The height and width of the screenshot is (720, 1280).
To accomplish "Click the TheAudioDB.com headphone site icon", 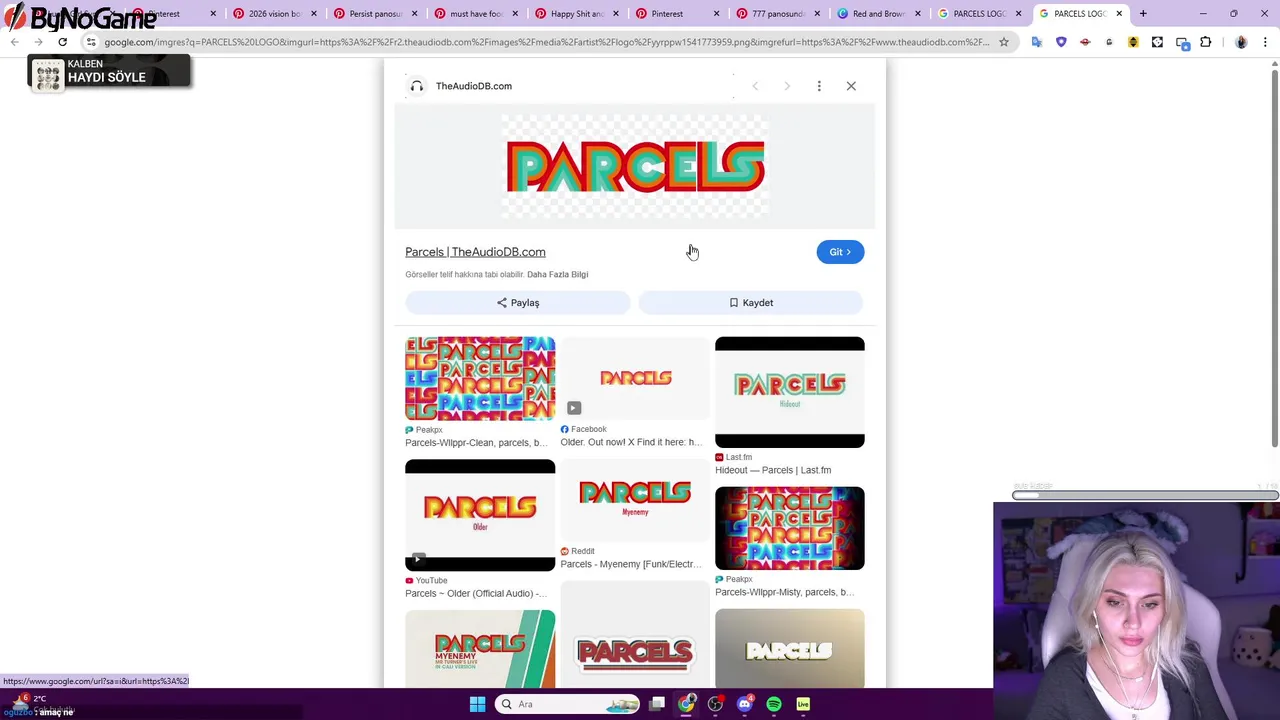I will point(417,86).
